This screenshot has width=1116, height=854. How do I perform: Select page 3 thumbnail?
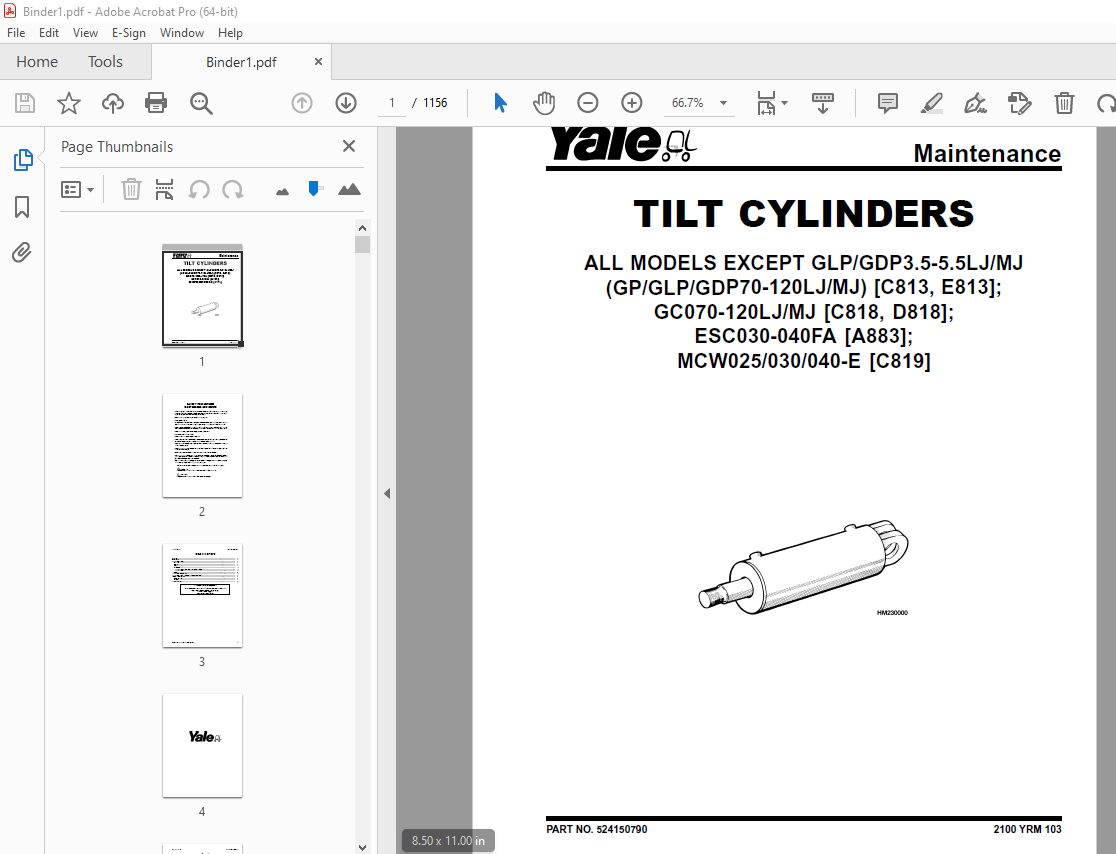tap(202, 596)
